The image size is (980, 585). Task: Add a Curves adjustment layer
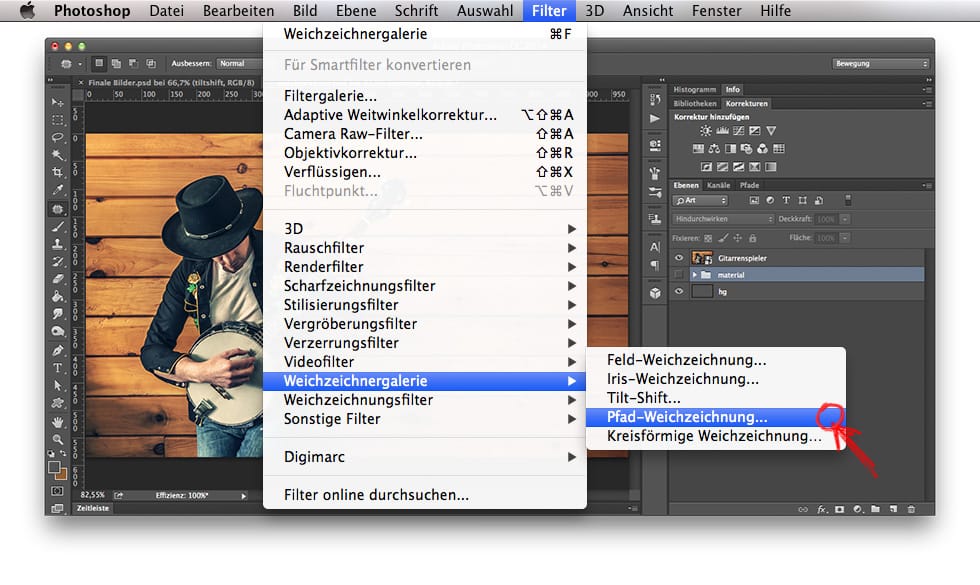(x=739, y=131)
